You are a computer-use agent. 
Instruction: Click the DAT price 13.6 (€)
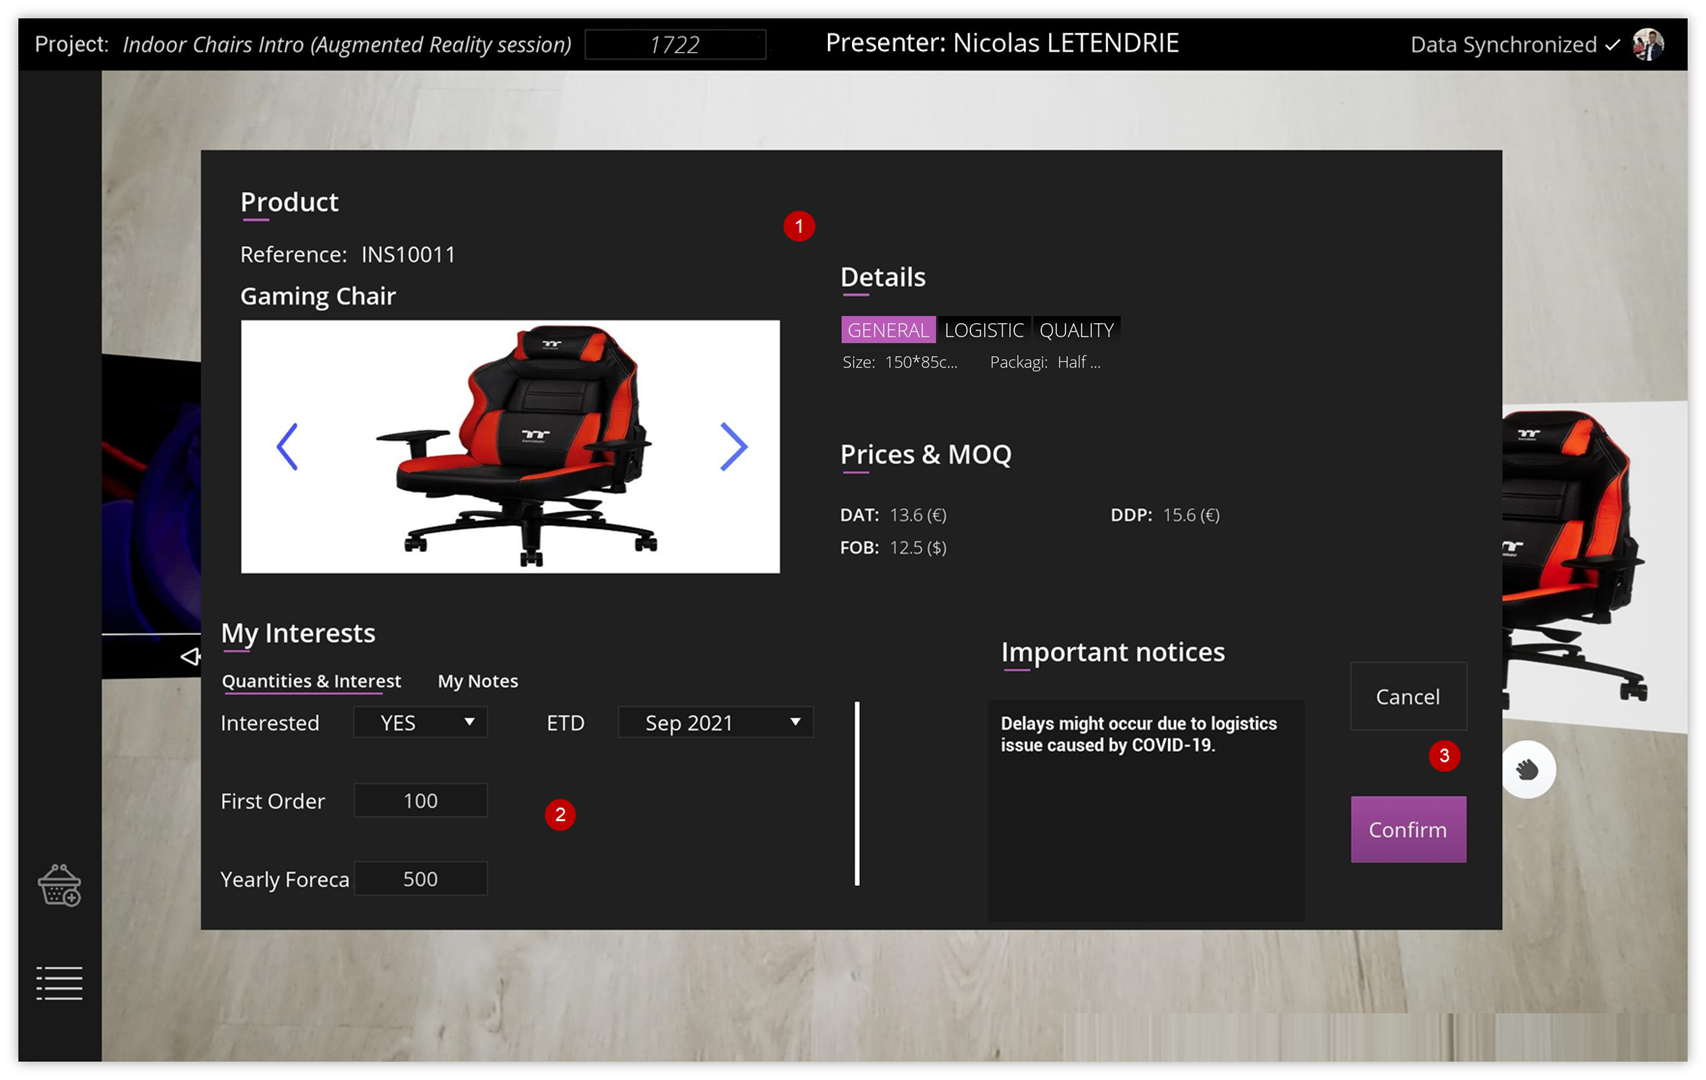918,515
